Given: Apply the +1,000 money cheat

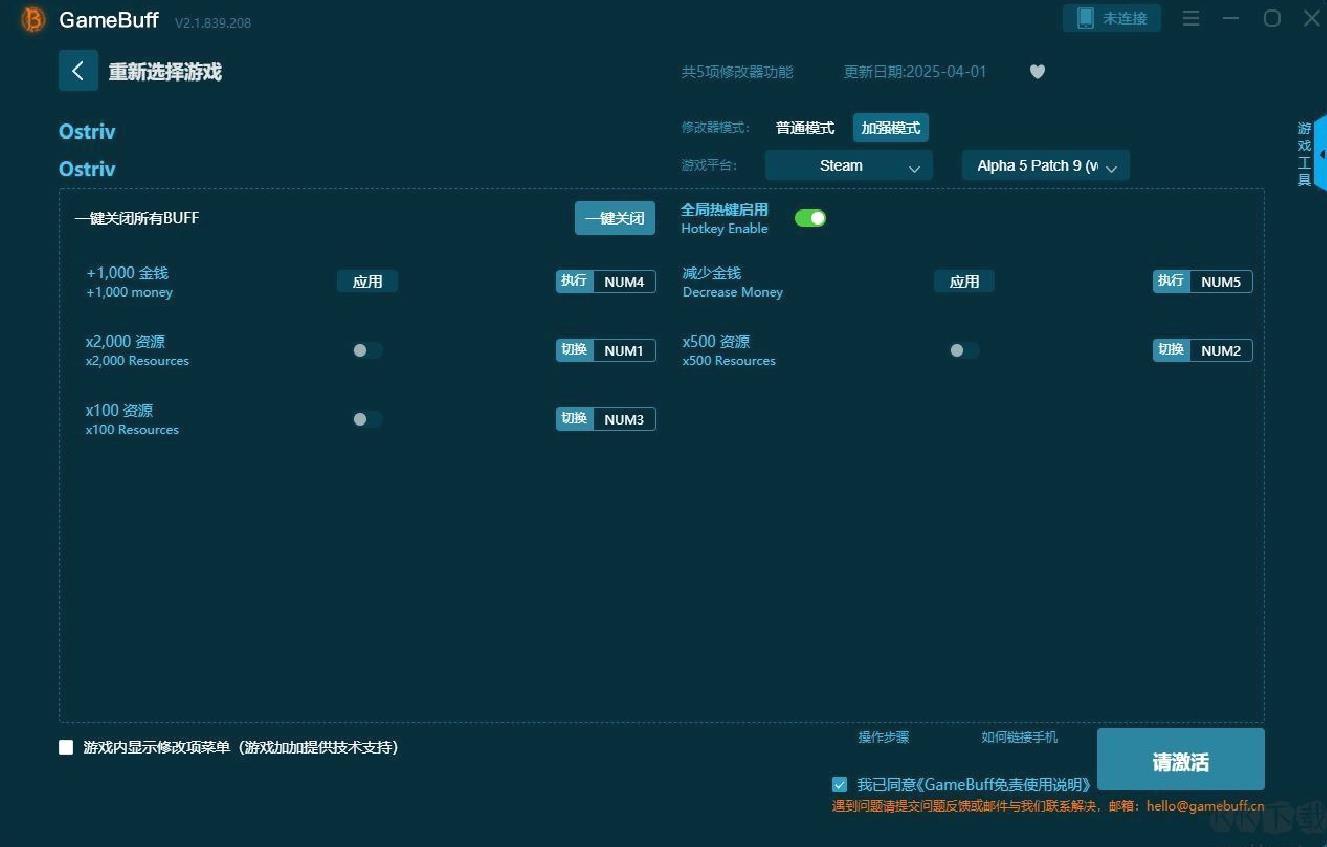Looking at the screenshot, I should pos(367,281).
